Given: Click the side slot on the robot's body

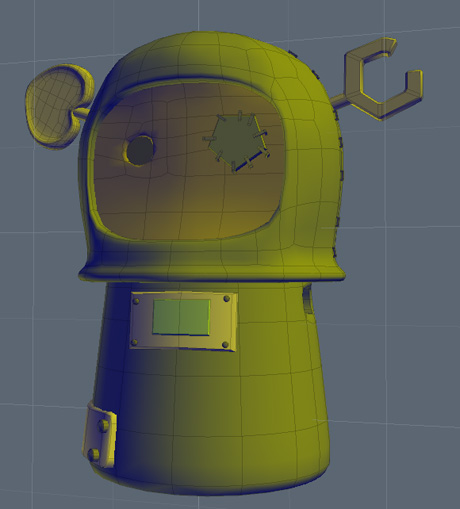Looking at the screenshot, I should (x=308, y=299).
